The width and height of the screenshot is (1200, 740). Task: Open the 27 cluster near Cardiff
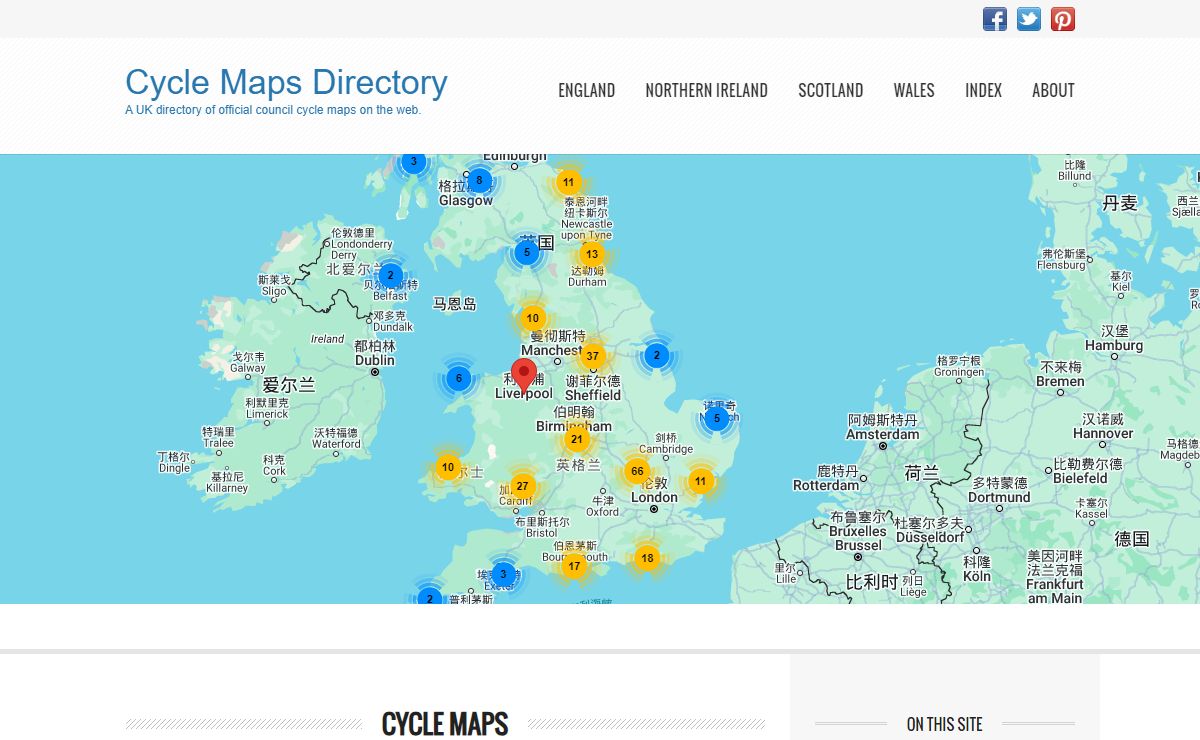522,487
